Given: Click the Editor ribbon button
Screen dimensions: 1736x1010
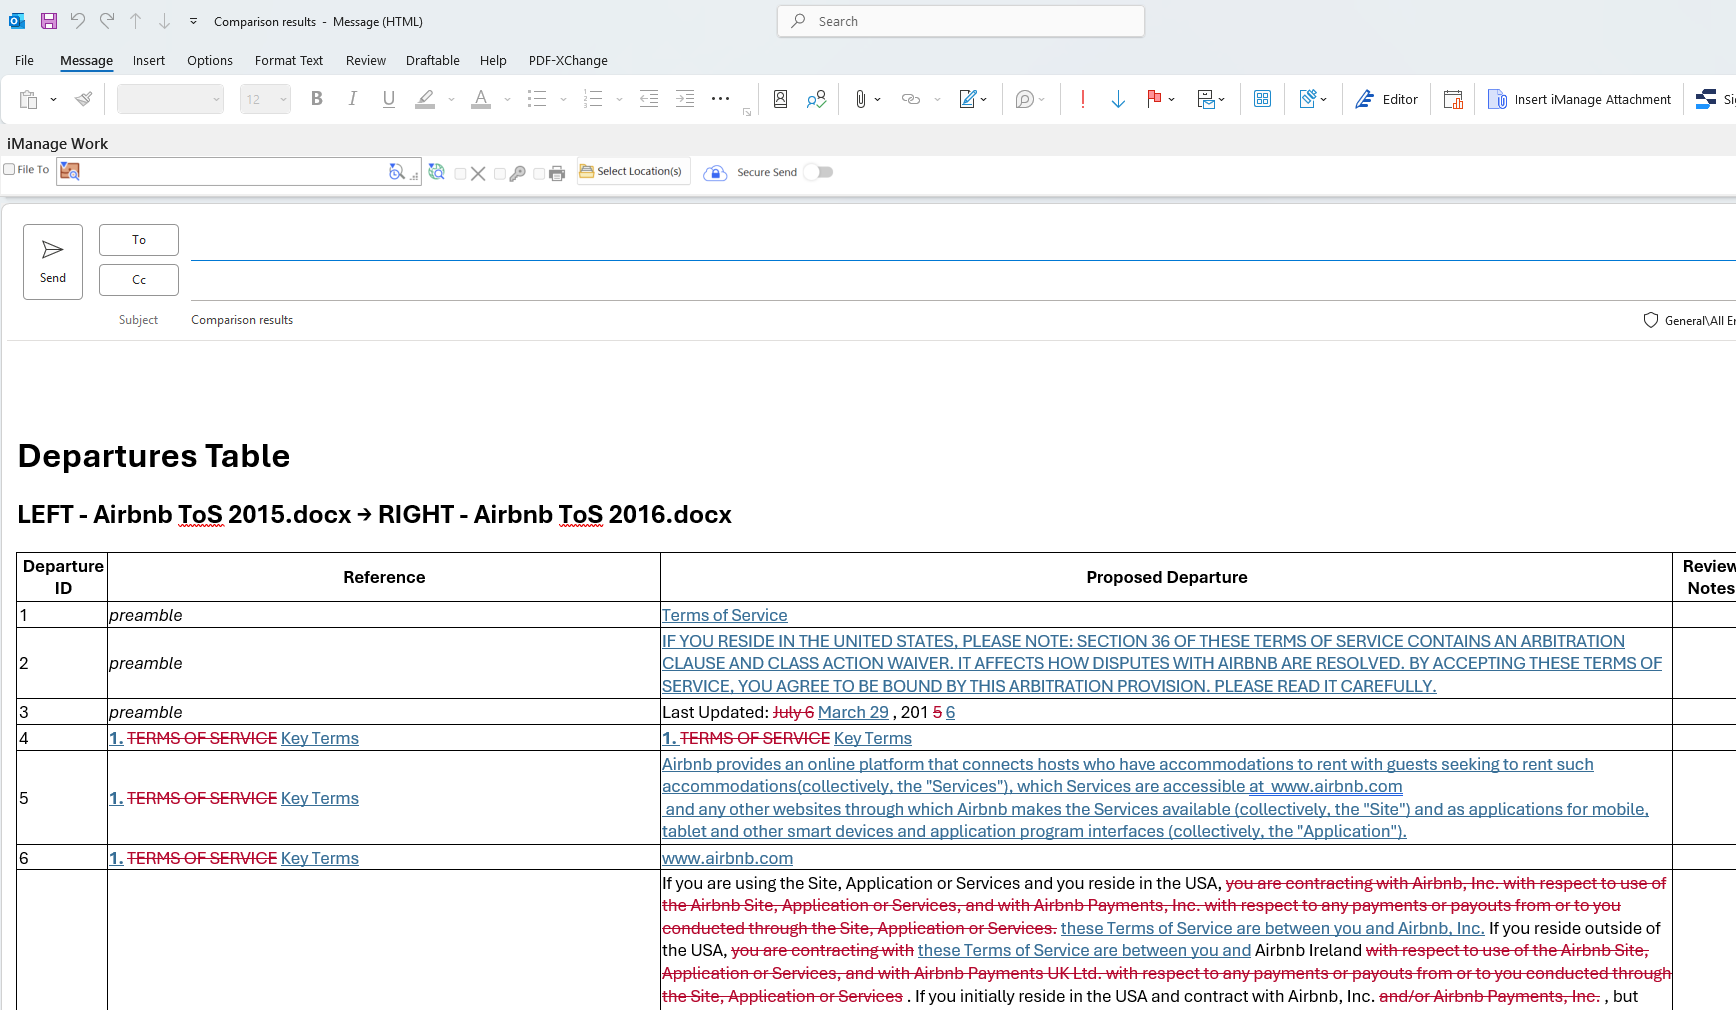Looking at the screenshot, I should [x=1386, y=99].
